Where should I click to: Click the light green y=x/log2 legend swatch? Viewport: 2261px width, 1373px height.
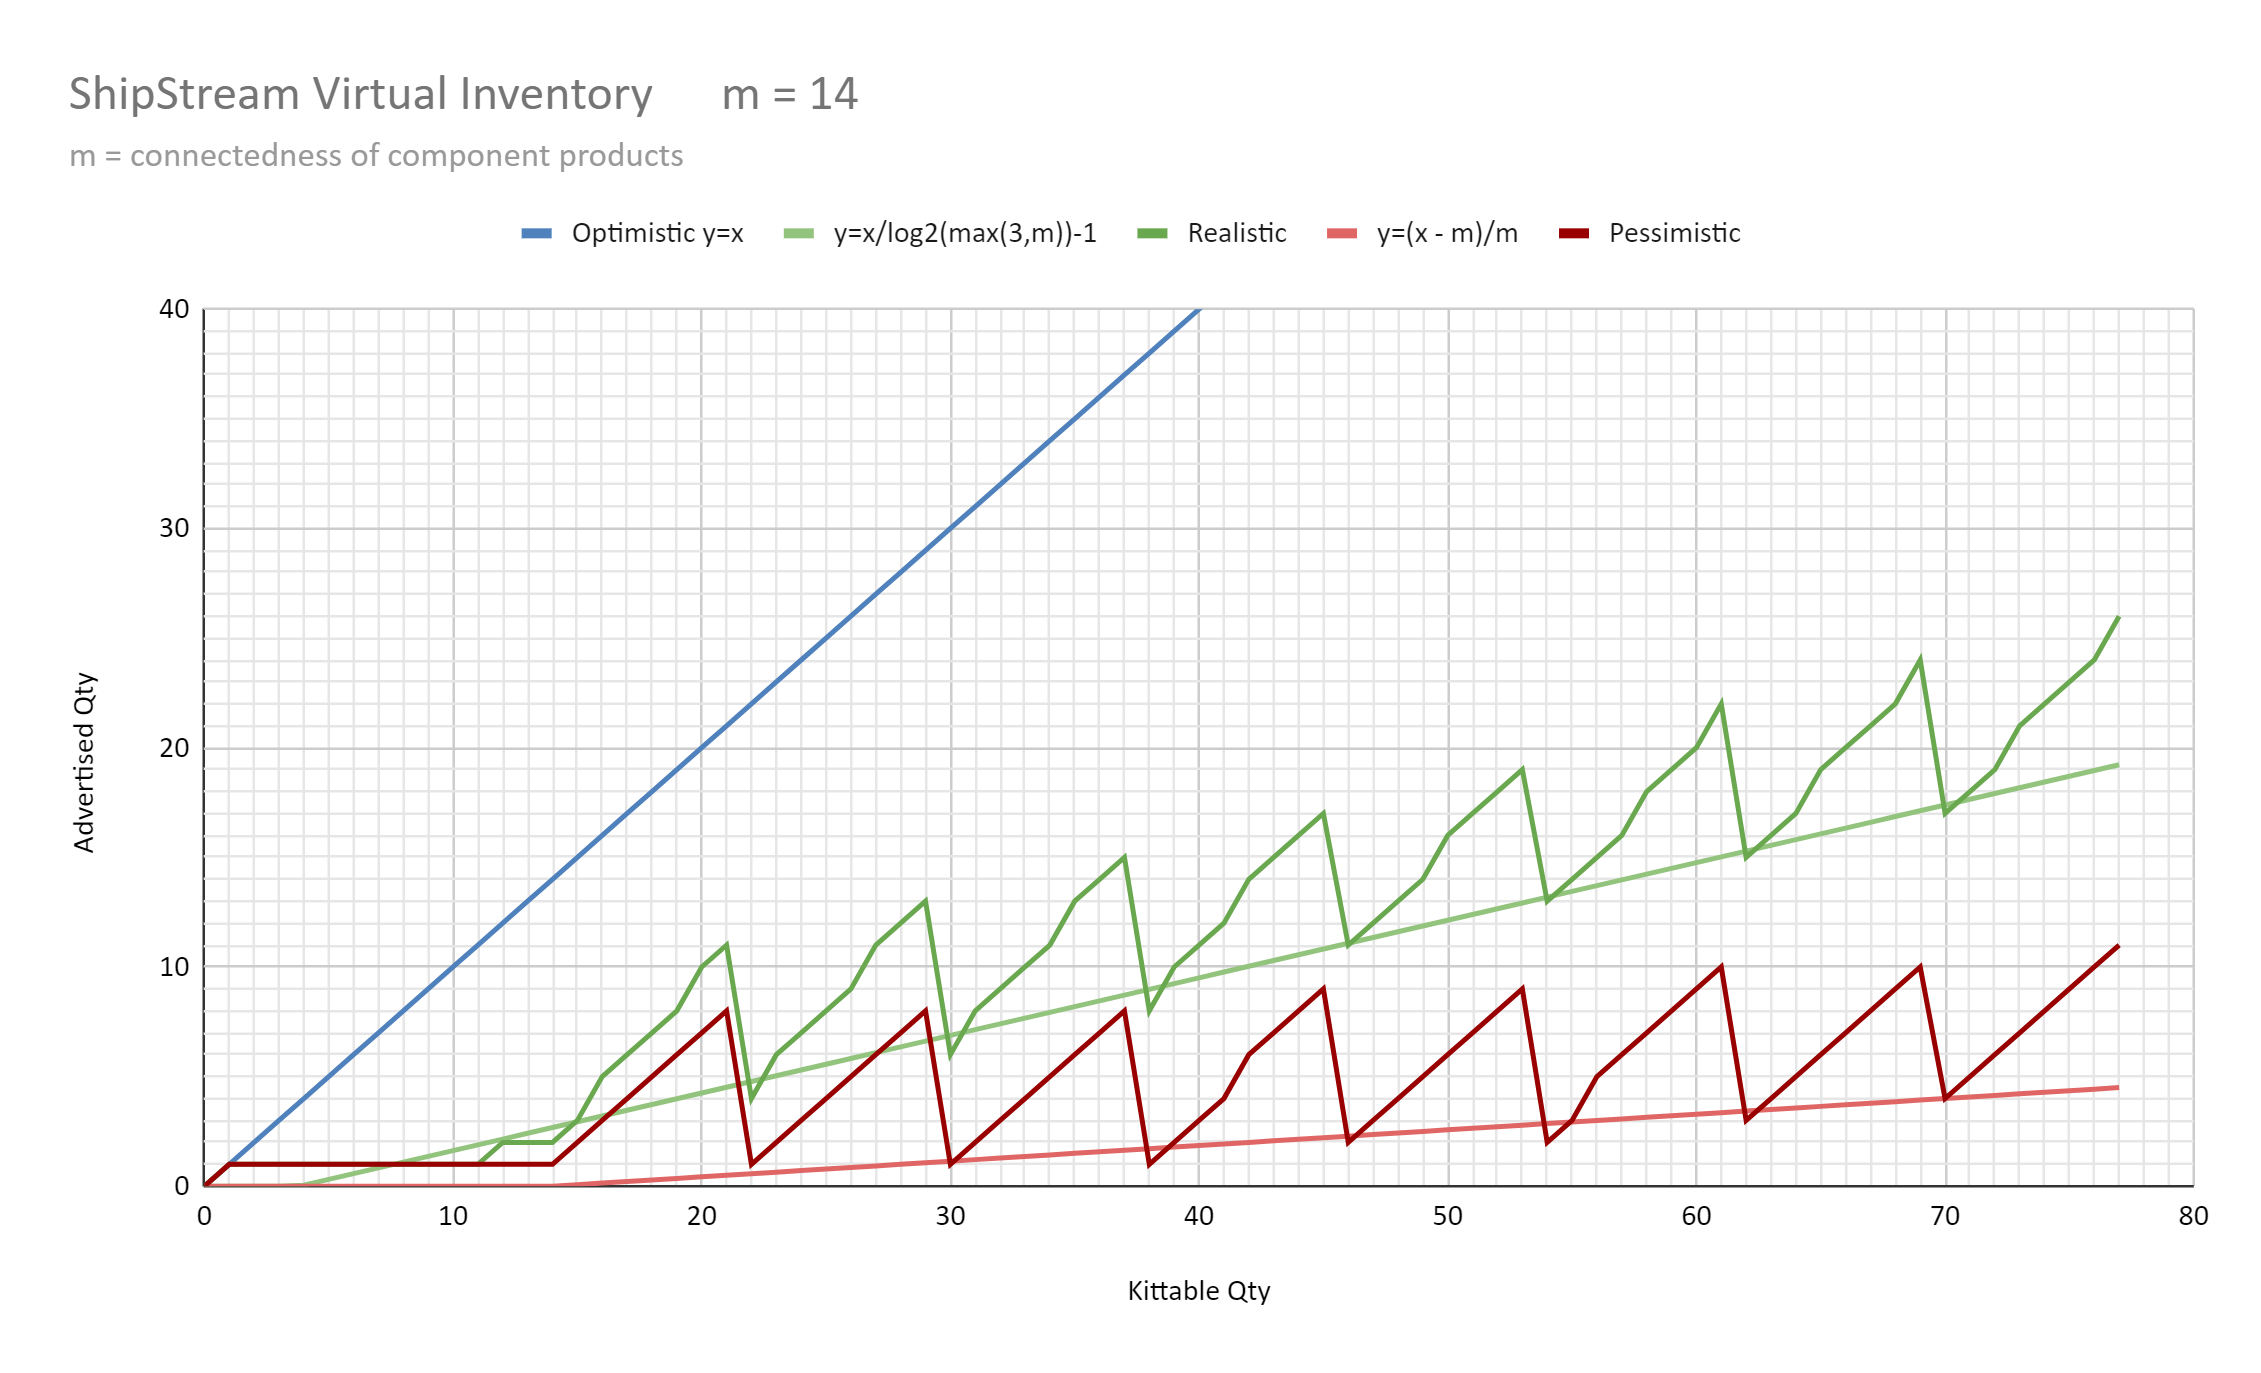click(798, 234)
